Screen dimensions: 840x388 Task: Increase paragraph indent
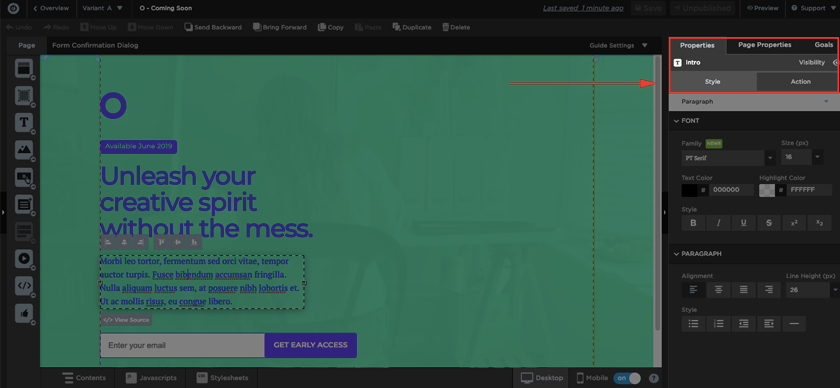(x=769, y=324)
